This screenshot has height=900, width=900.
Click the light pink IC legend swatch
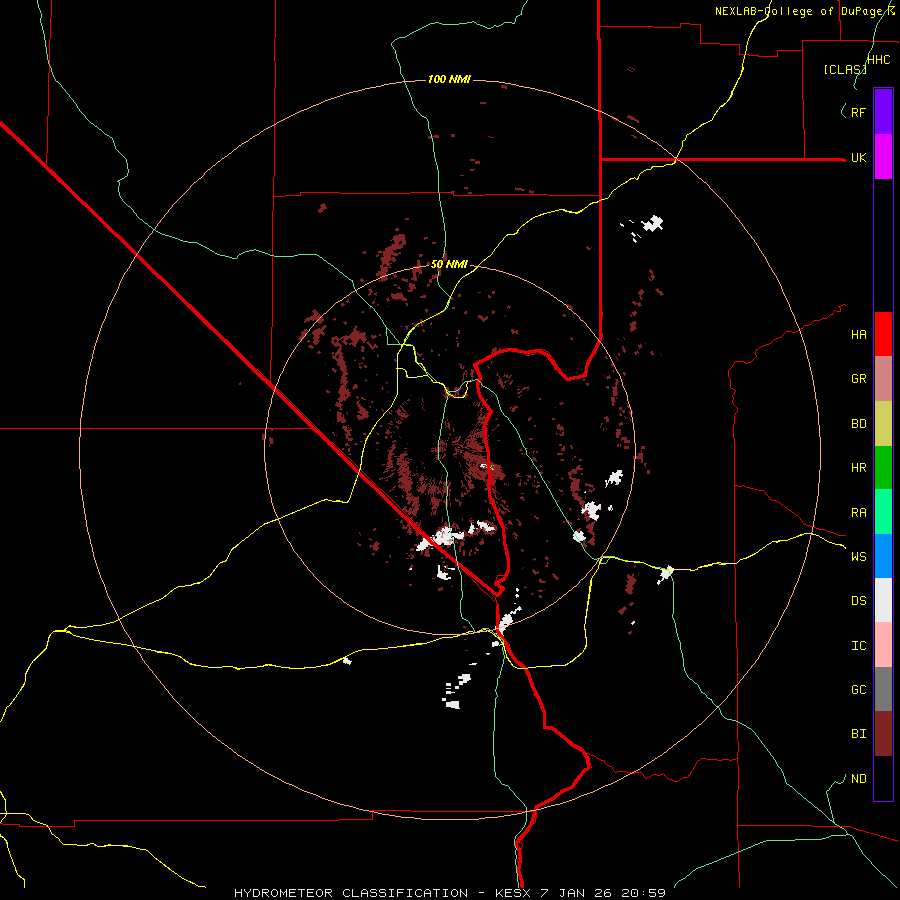click(883, 645)
